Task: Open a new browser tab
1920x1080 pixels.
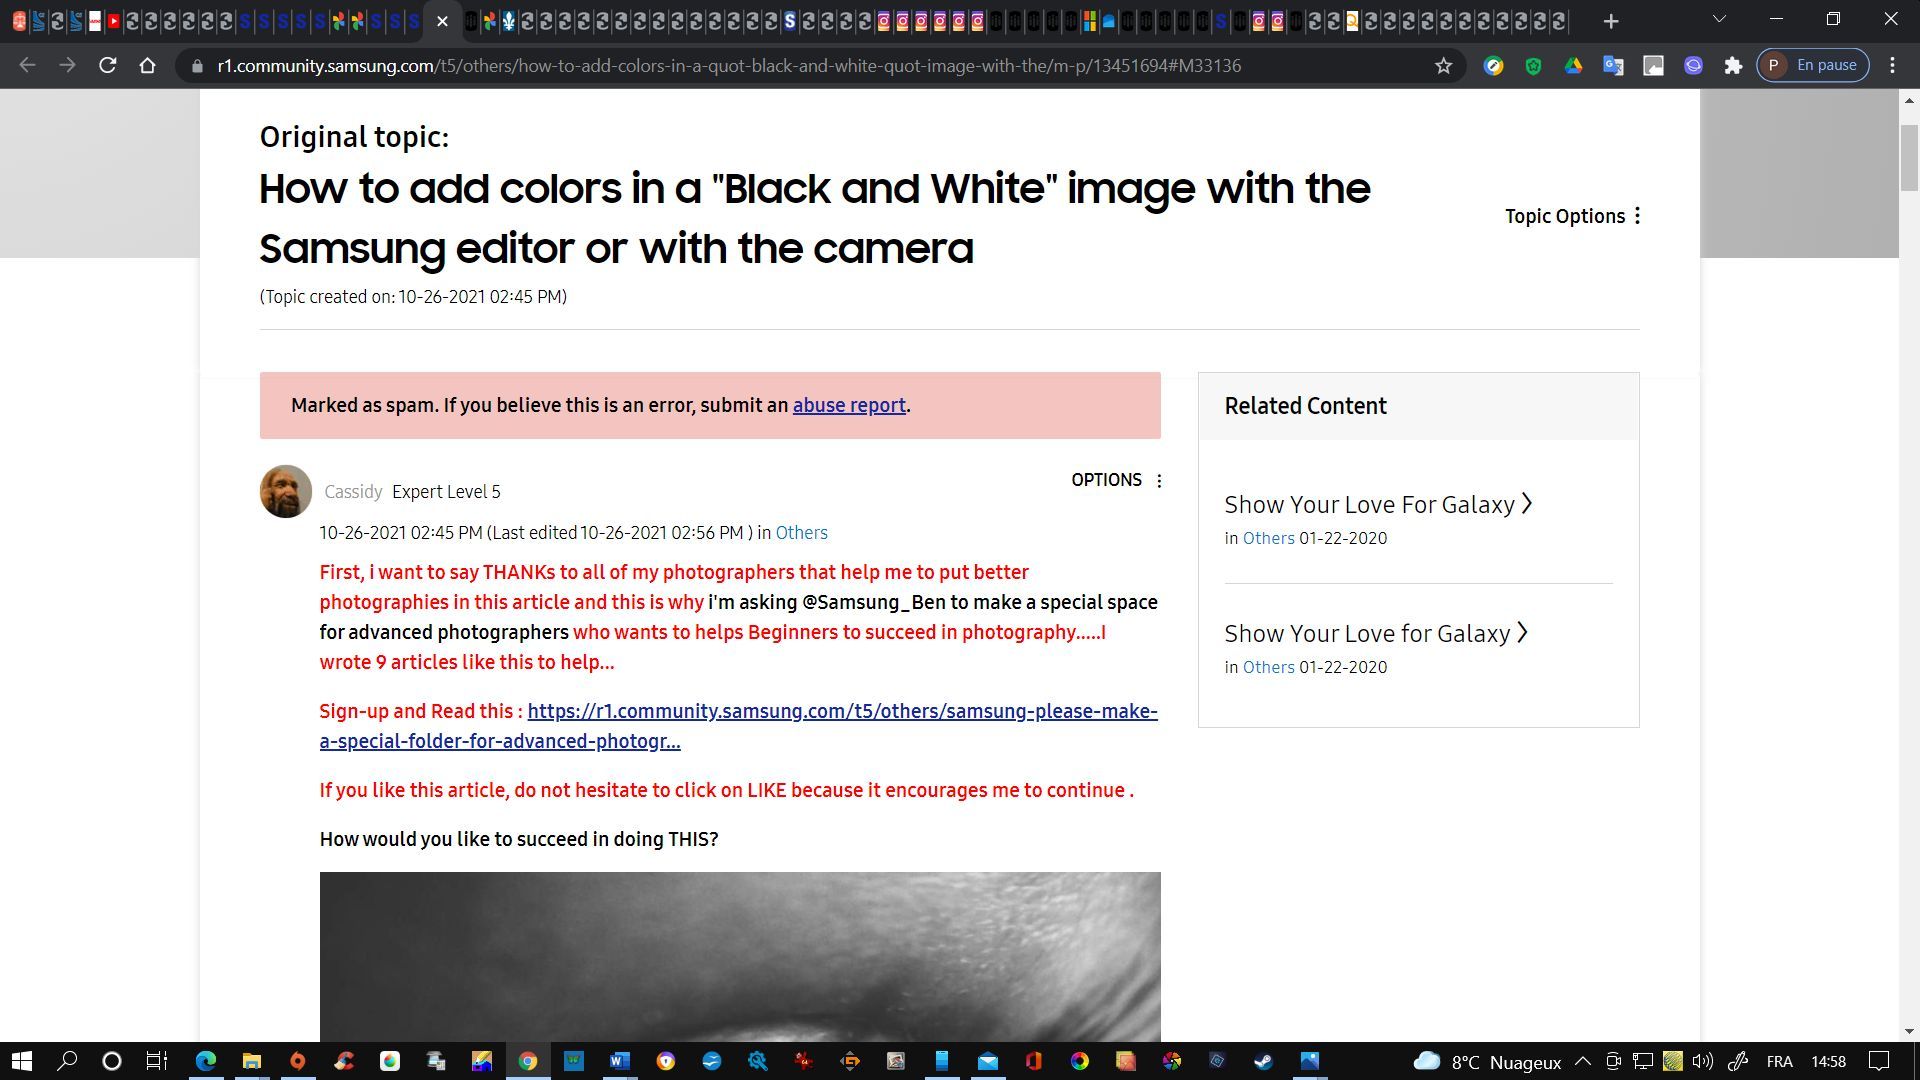Action: [1610, 20]
